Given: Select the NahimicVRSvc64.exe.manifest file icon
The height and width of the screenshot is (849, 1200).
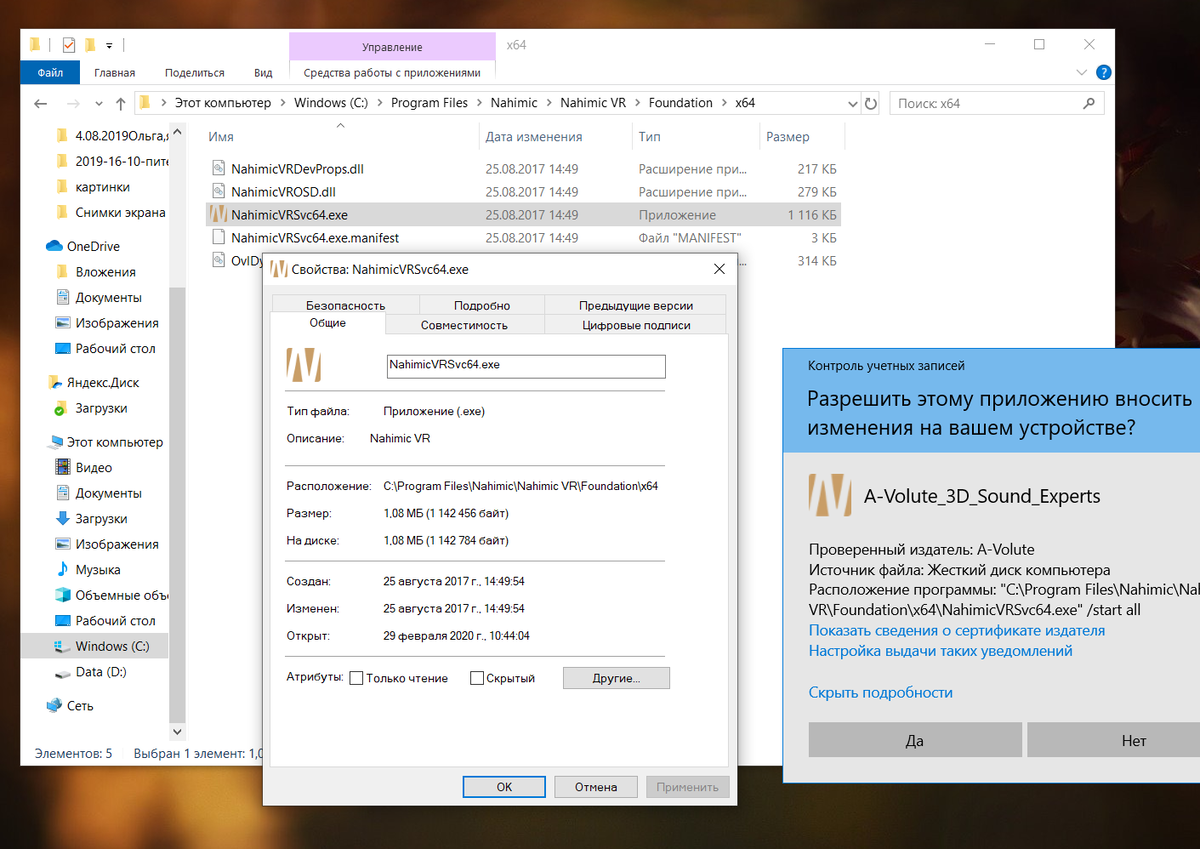Looking at the screenshot, I should click(x=219, y=237).
